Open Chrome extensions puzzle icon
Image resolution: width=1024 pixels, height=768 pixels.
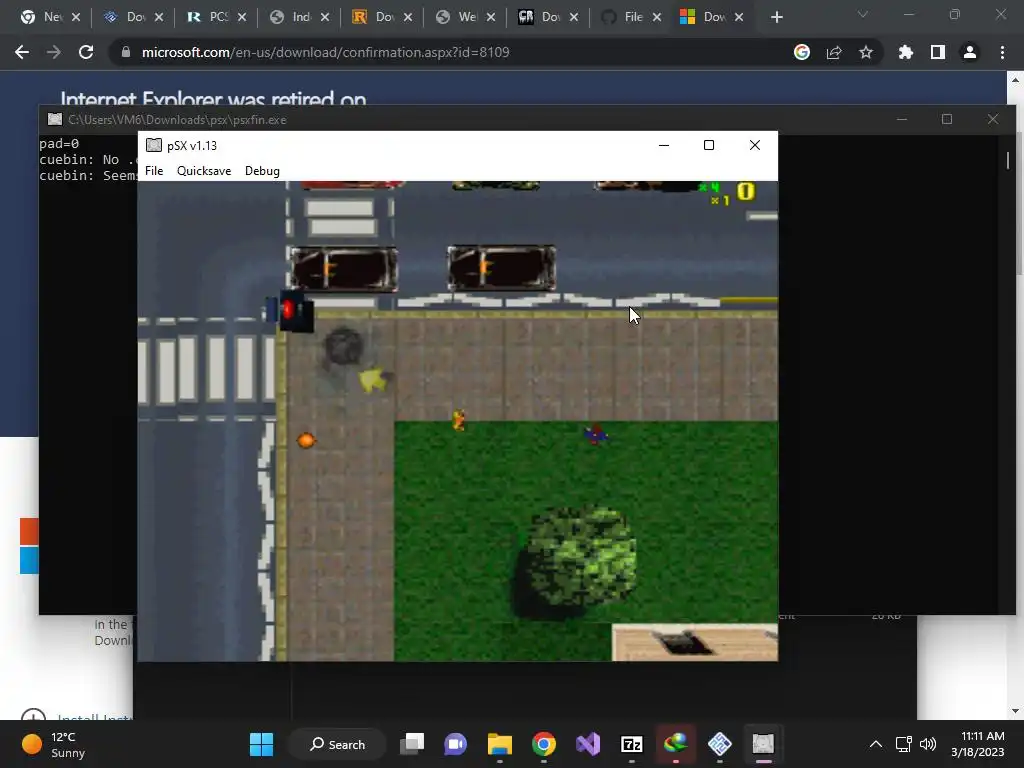pyautogui.click(x=906, y=52)
